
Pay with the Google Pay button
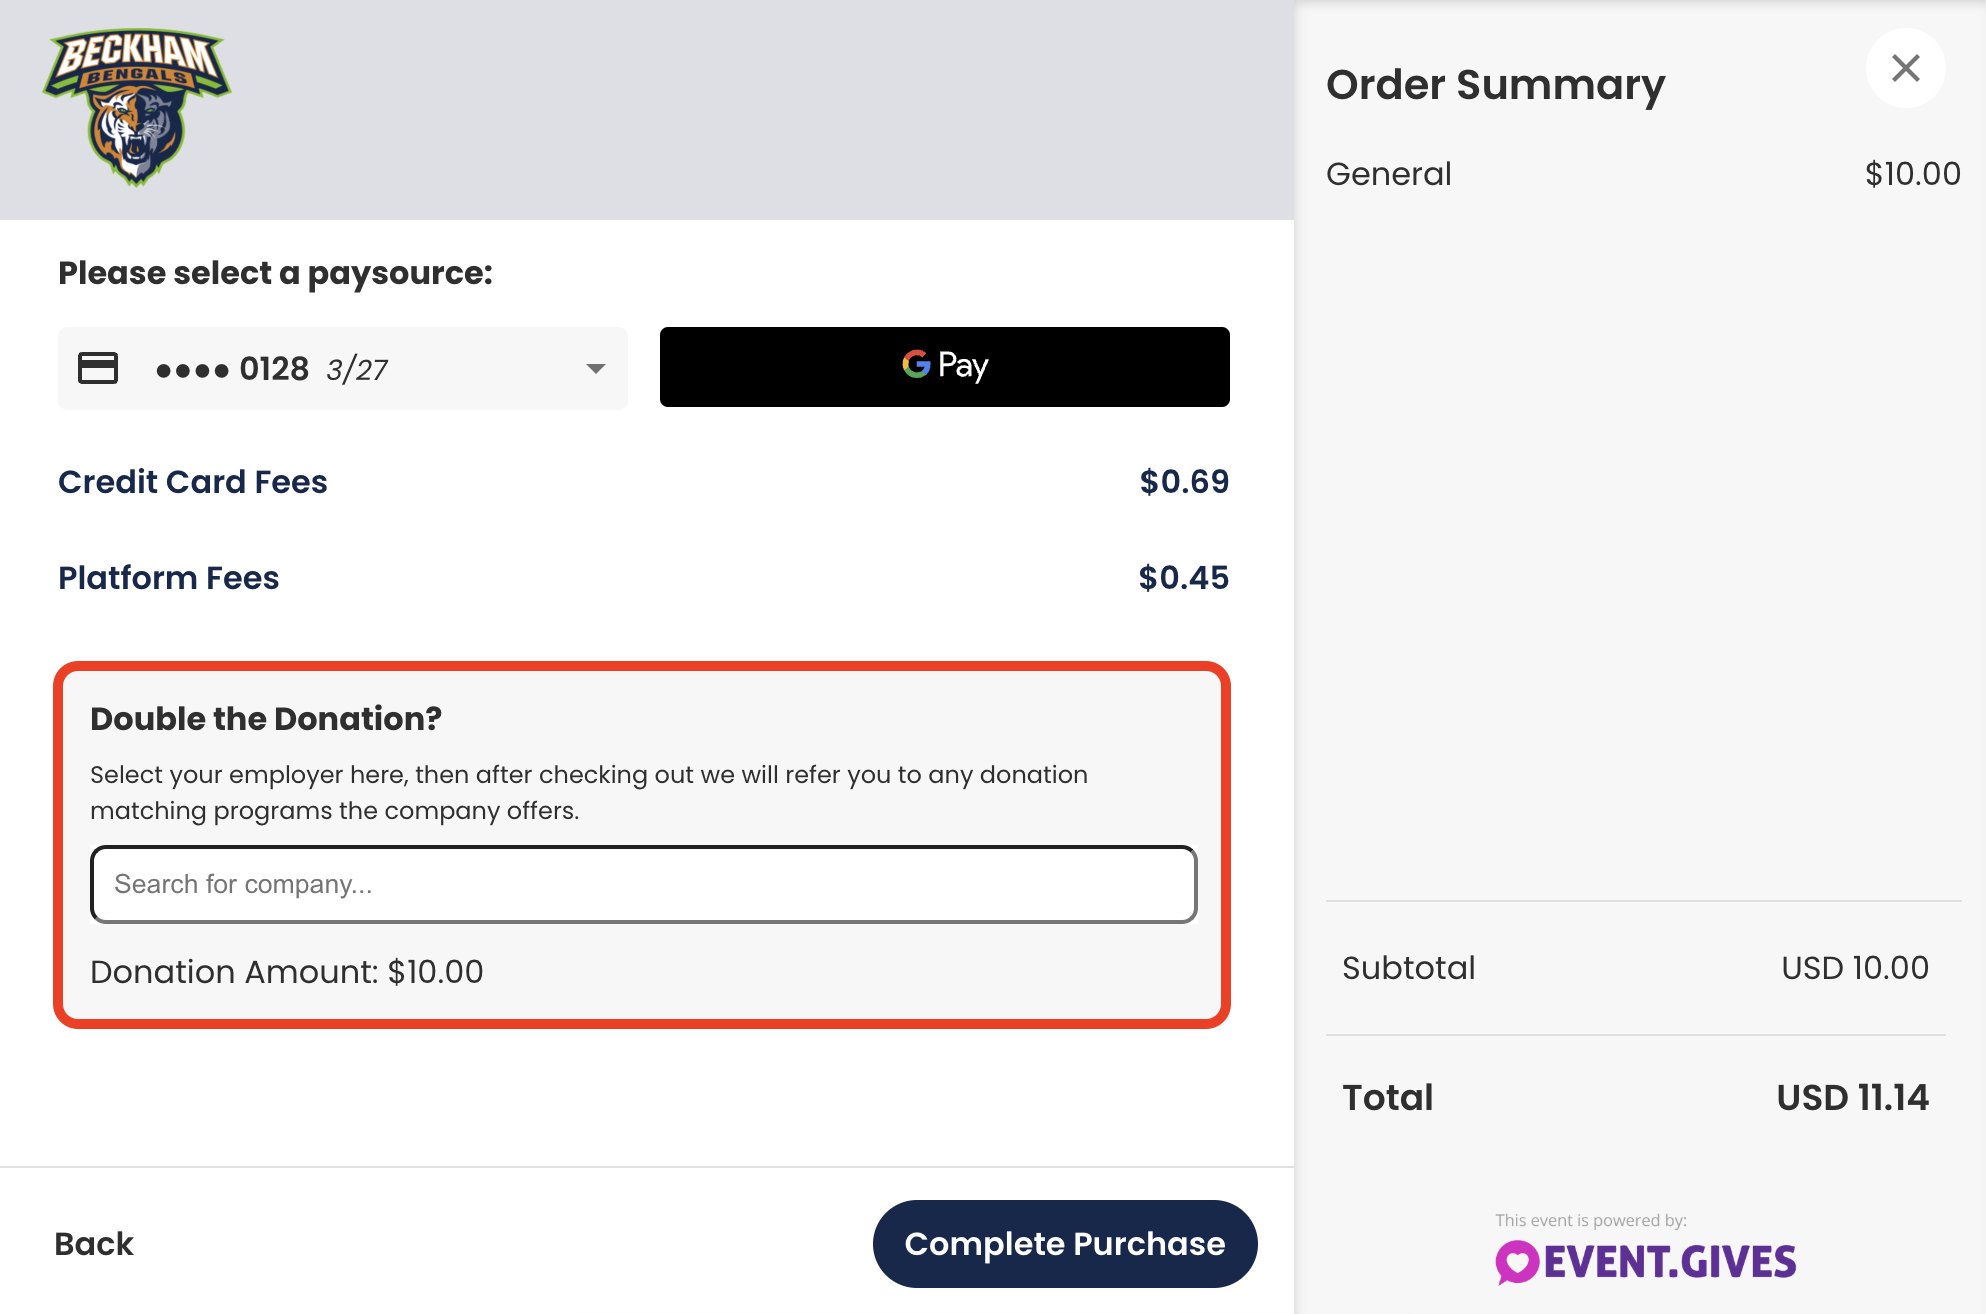click(x=944, y=367)
